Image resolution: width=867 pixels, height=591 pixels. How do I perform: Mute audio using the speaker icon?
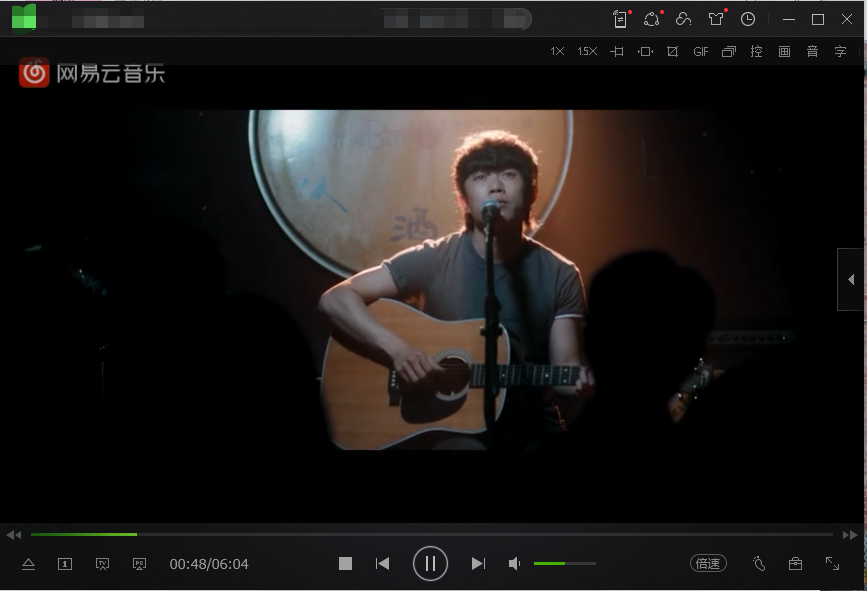point(514,564)
